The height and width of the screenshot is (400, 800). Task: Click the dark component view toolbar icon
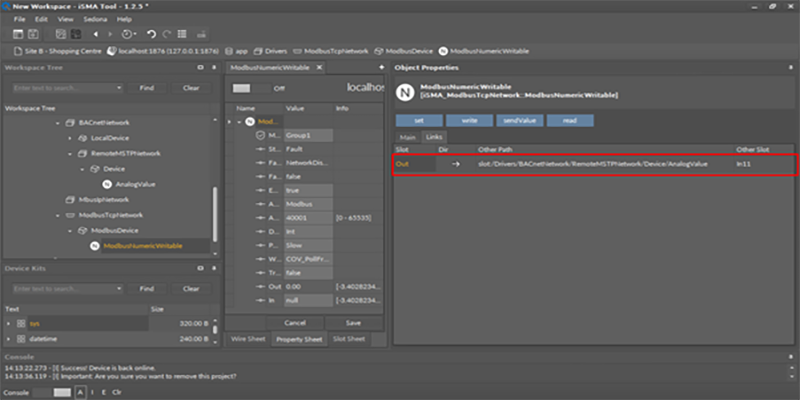click(76, 34)
